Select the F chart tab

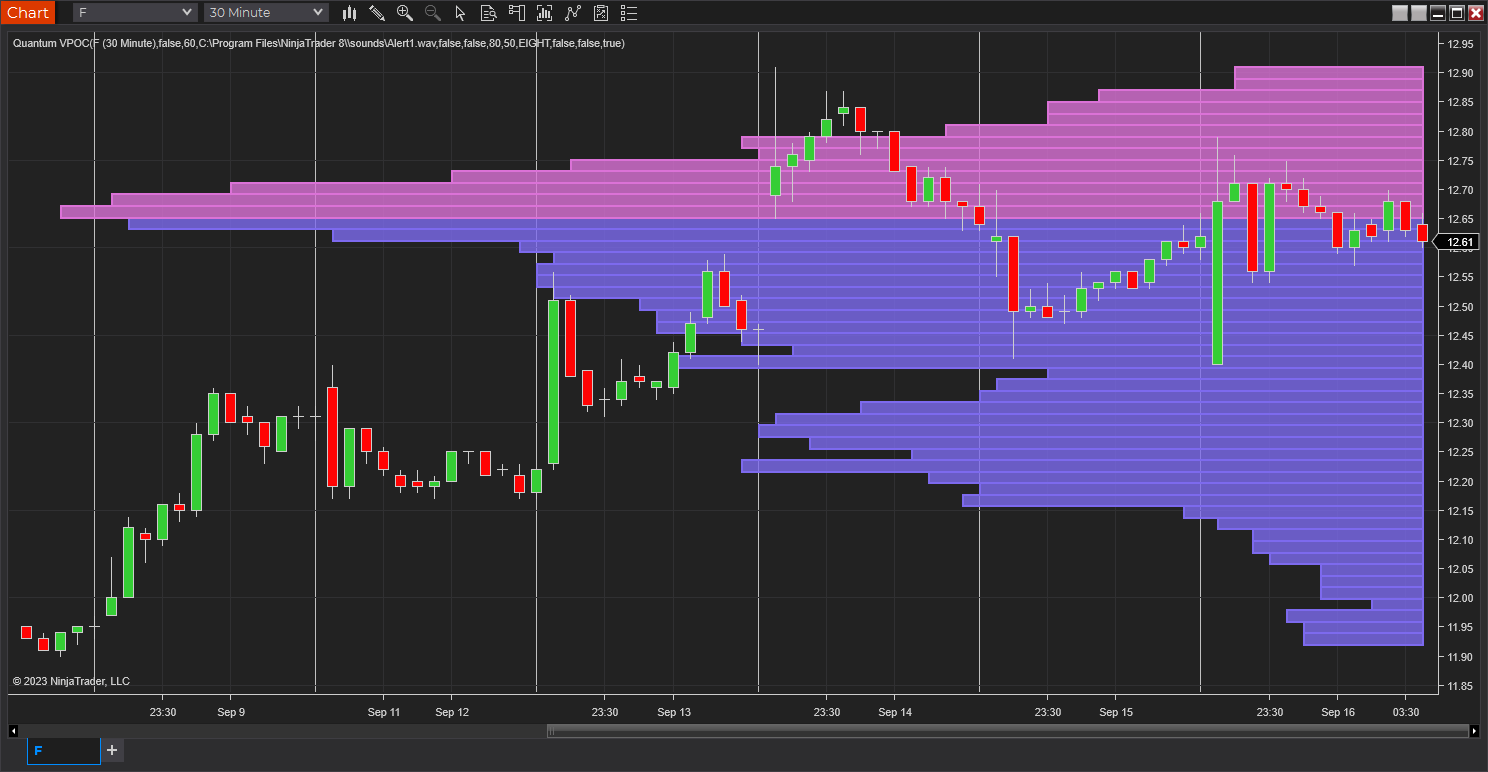pos(64,751)
